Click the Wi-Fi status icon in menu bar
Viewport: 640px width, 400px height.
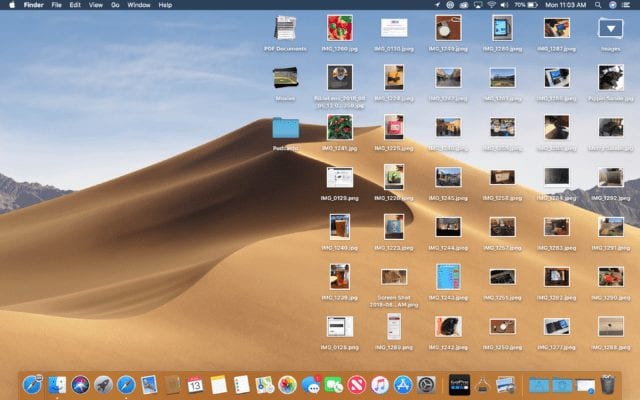pyautogui.click(x=491, y=5)
